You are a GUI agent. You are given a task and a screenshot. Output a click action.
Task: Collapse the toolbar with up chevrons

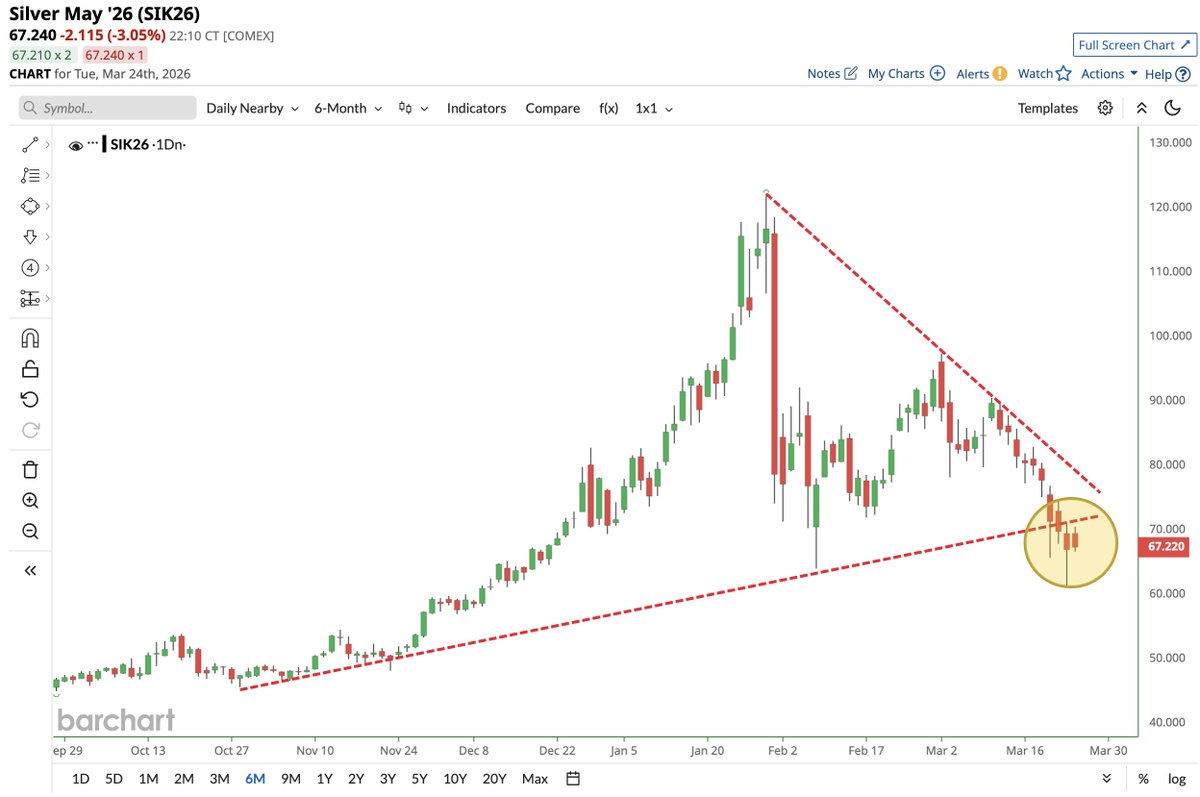[x=1141, y=108]
